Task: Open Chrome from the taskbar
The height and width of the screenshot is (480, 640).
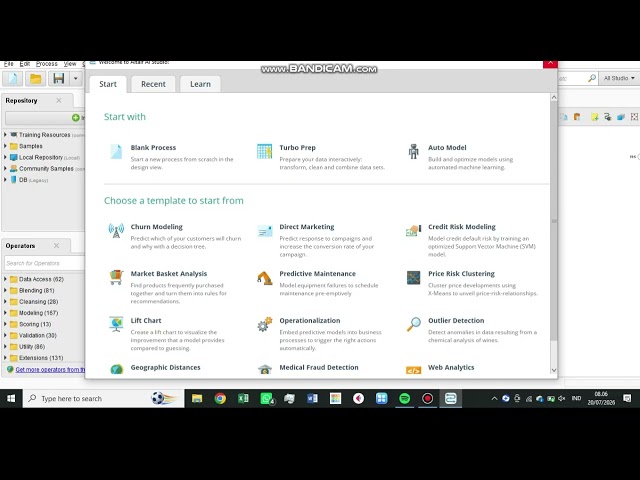Action: [220, 398]
